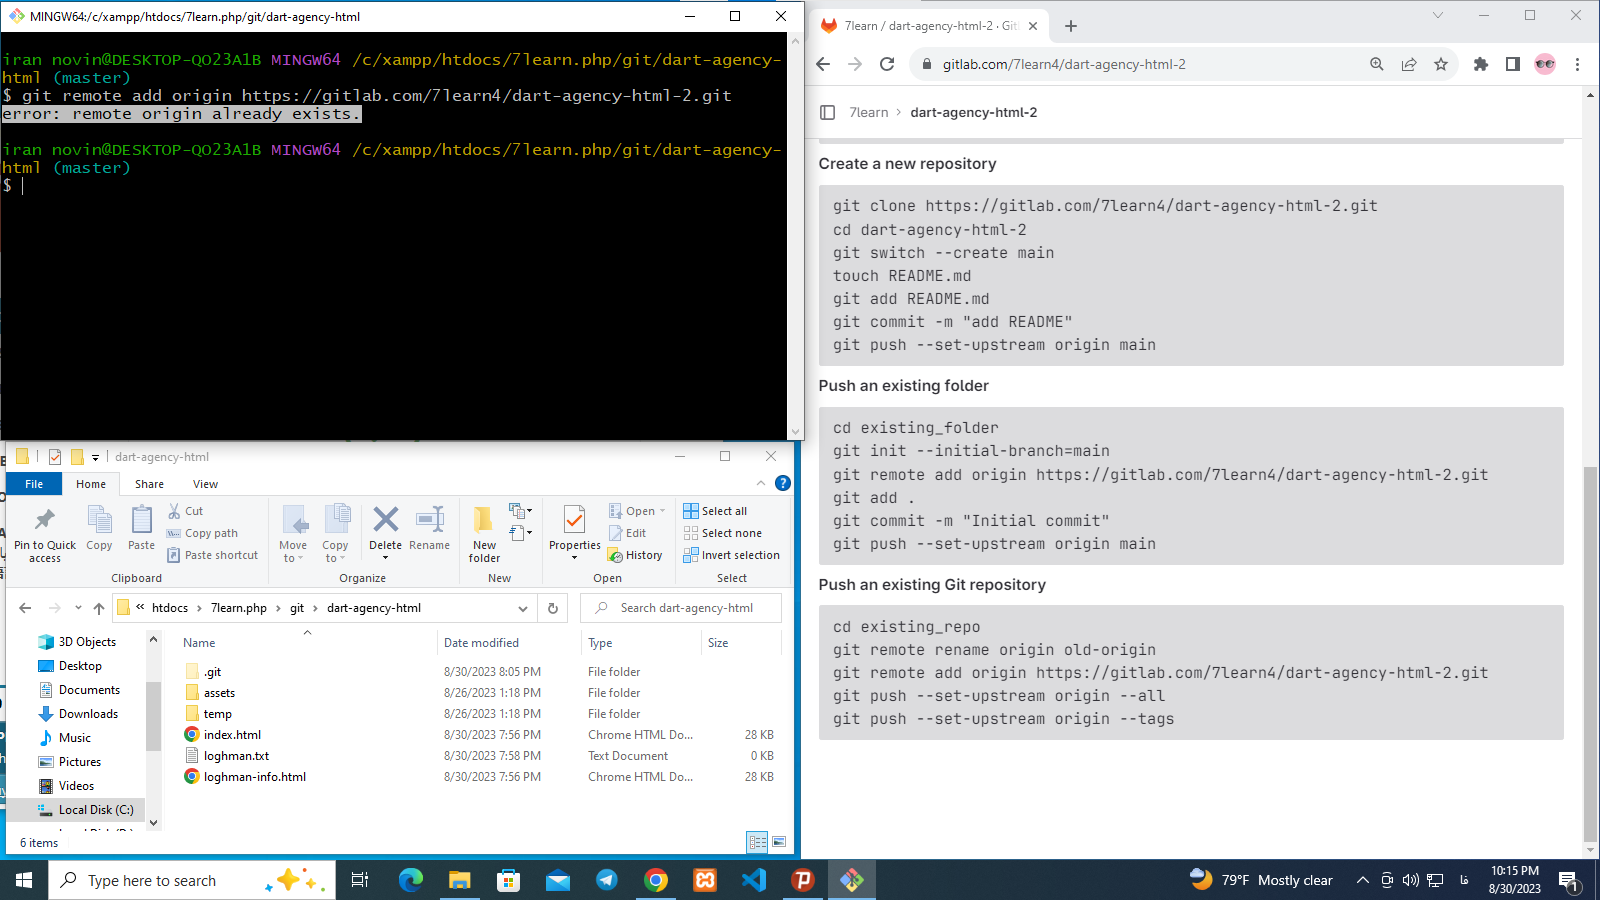Open recent locations dropdown in Explorer
Image resolution: width=1600 pixels, height=900 pixels.
pyautogui.click(x=78, y=608)
